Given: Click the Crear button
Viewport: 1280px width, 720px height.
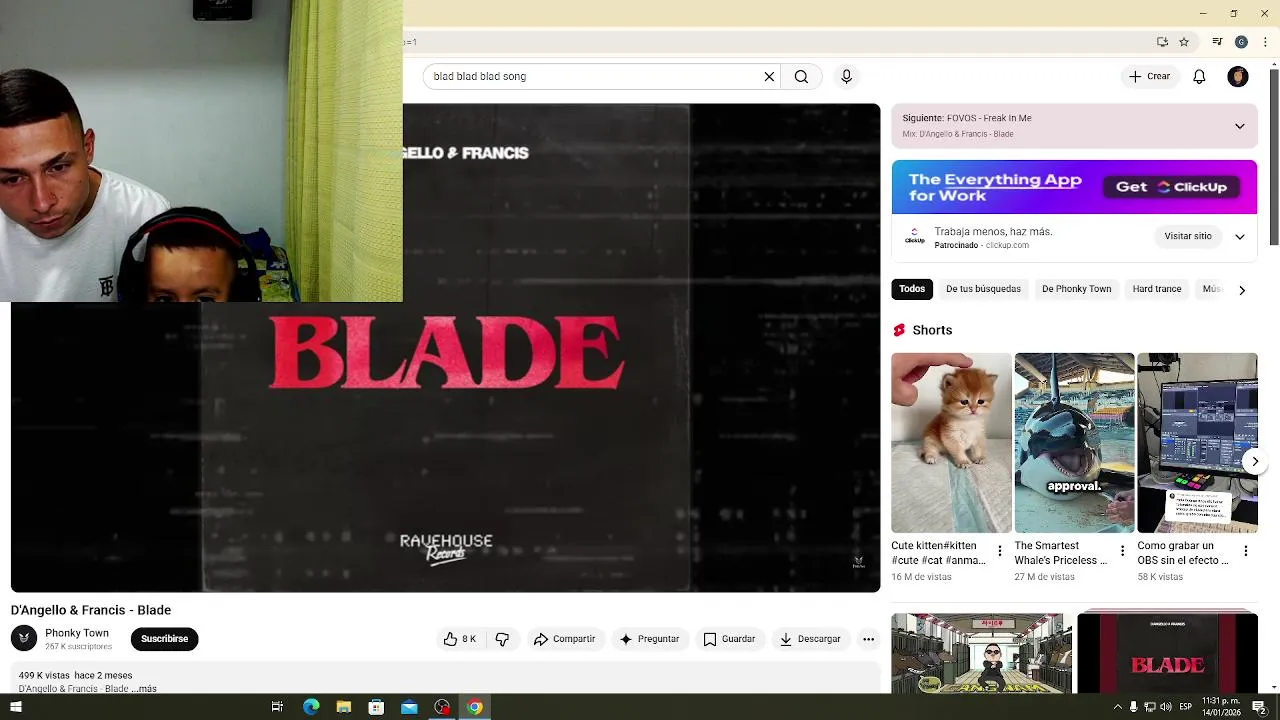Looking at the screenshot, I should click(x=1149, y=76).
